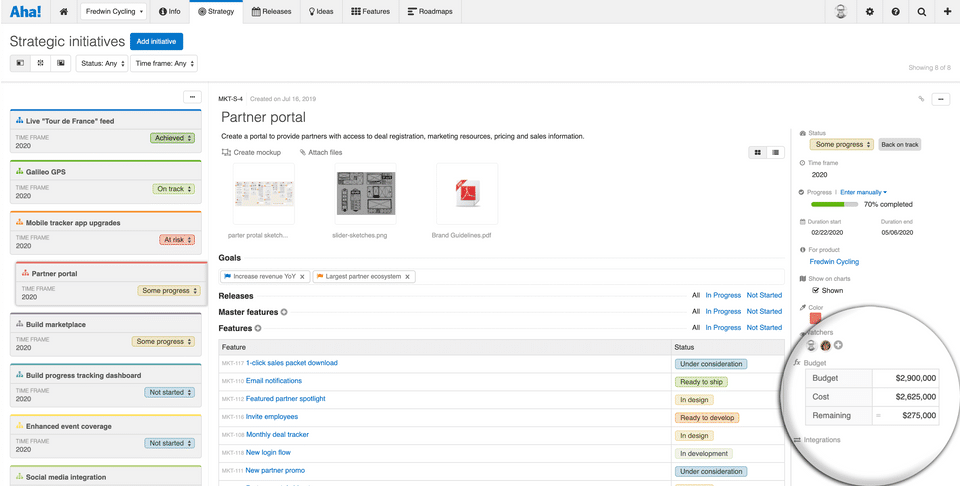Click the Ready to develop status badge
Viewport: 960px width, 486px height.
[x=707, y=418]
